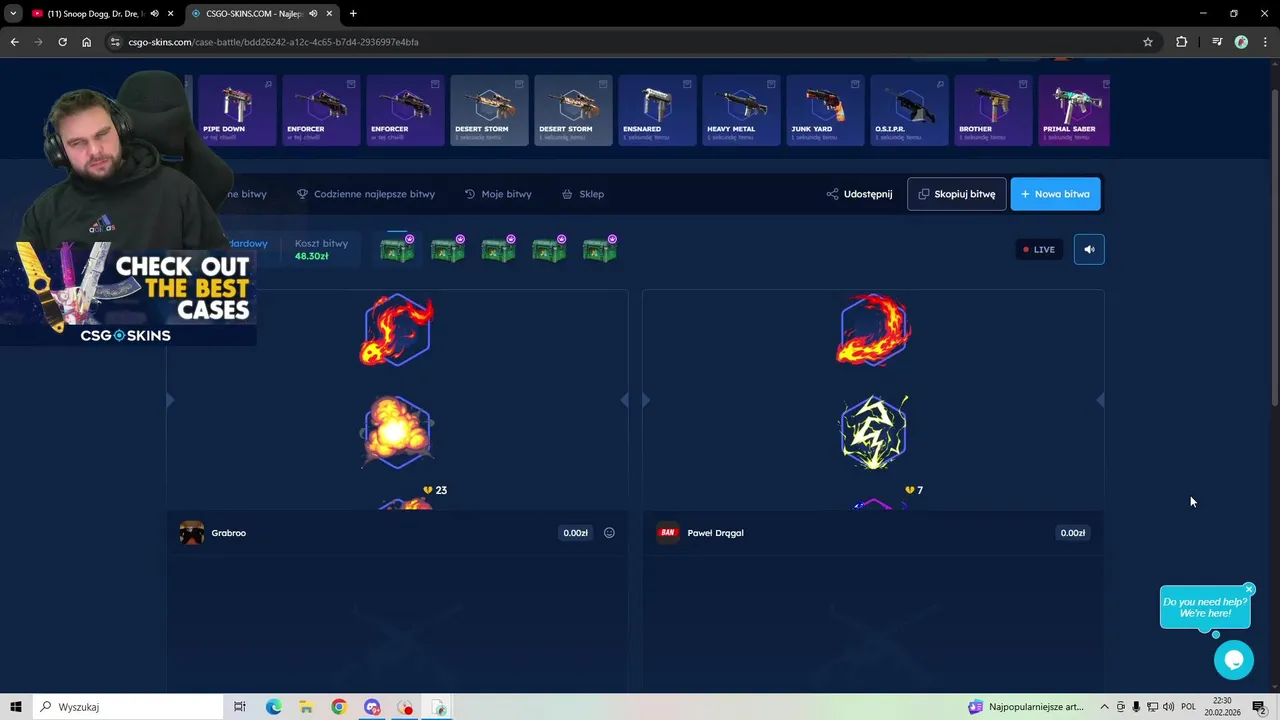1280x720 pixels.
Task: Click the address bar URL
Action: click(x=274, y=42)
